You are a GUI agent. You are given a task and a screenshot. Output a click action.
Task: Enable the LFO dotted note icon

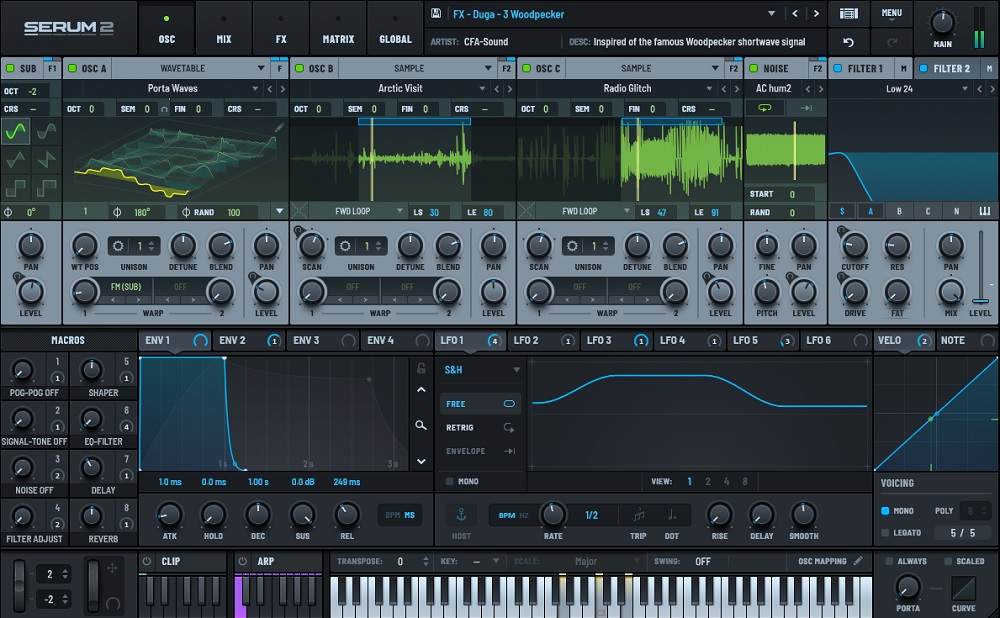[672, 515]
